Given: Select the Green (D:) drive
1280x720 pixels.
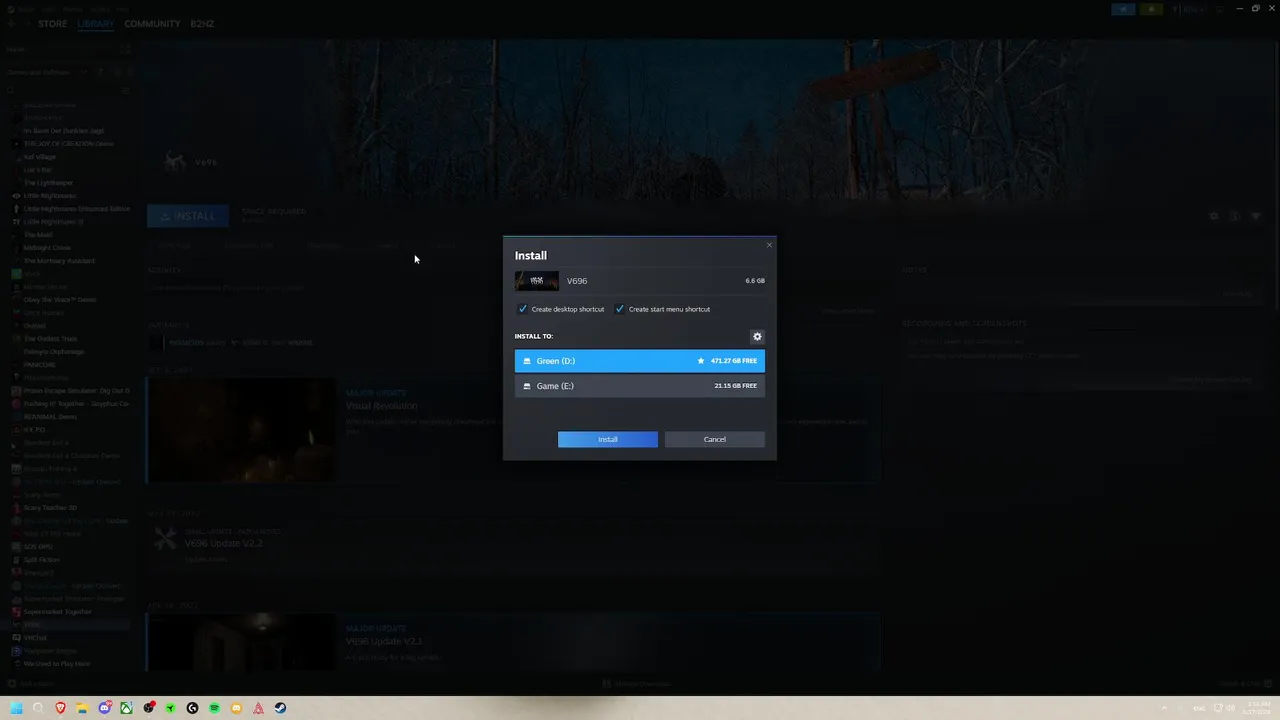Looking at the screenshot, I should [640, 361].
